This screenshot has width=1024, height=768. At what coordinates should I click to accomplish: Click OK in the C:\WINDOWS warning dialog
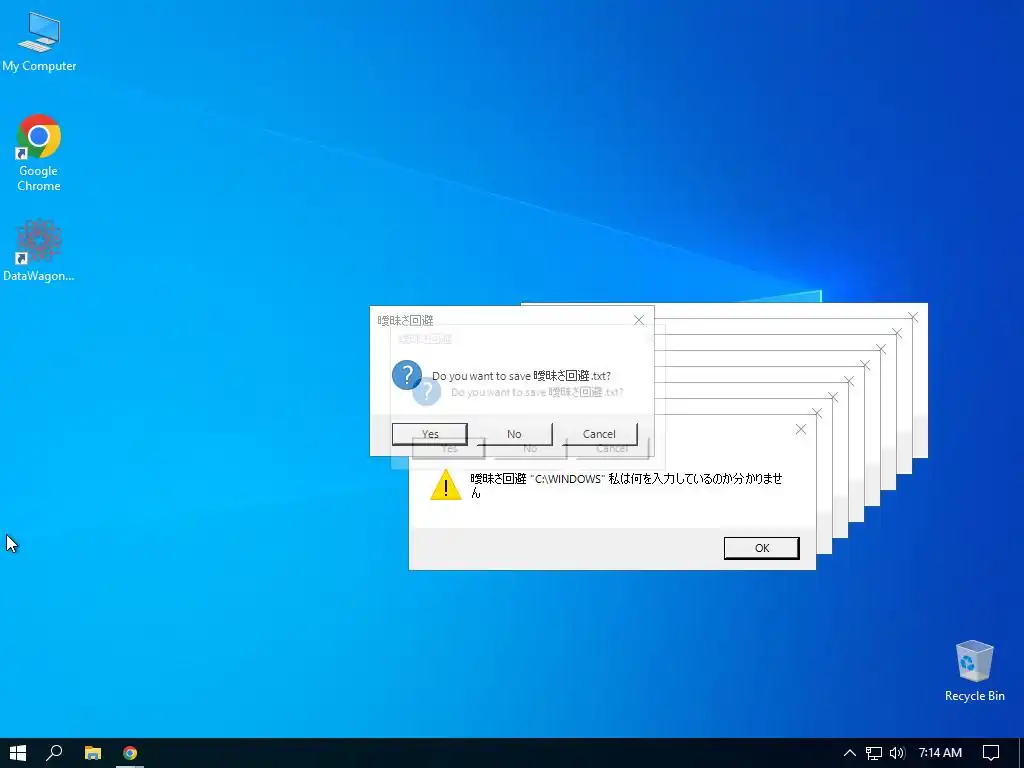(x=761, y=548)
